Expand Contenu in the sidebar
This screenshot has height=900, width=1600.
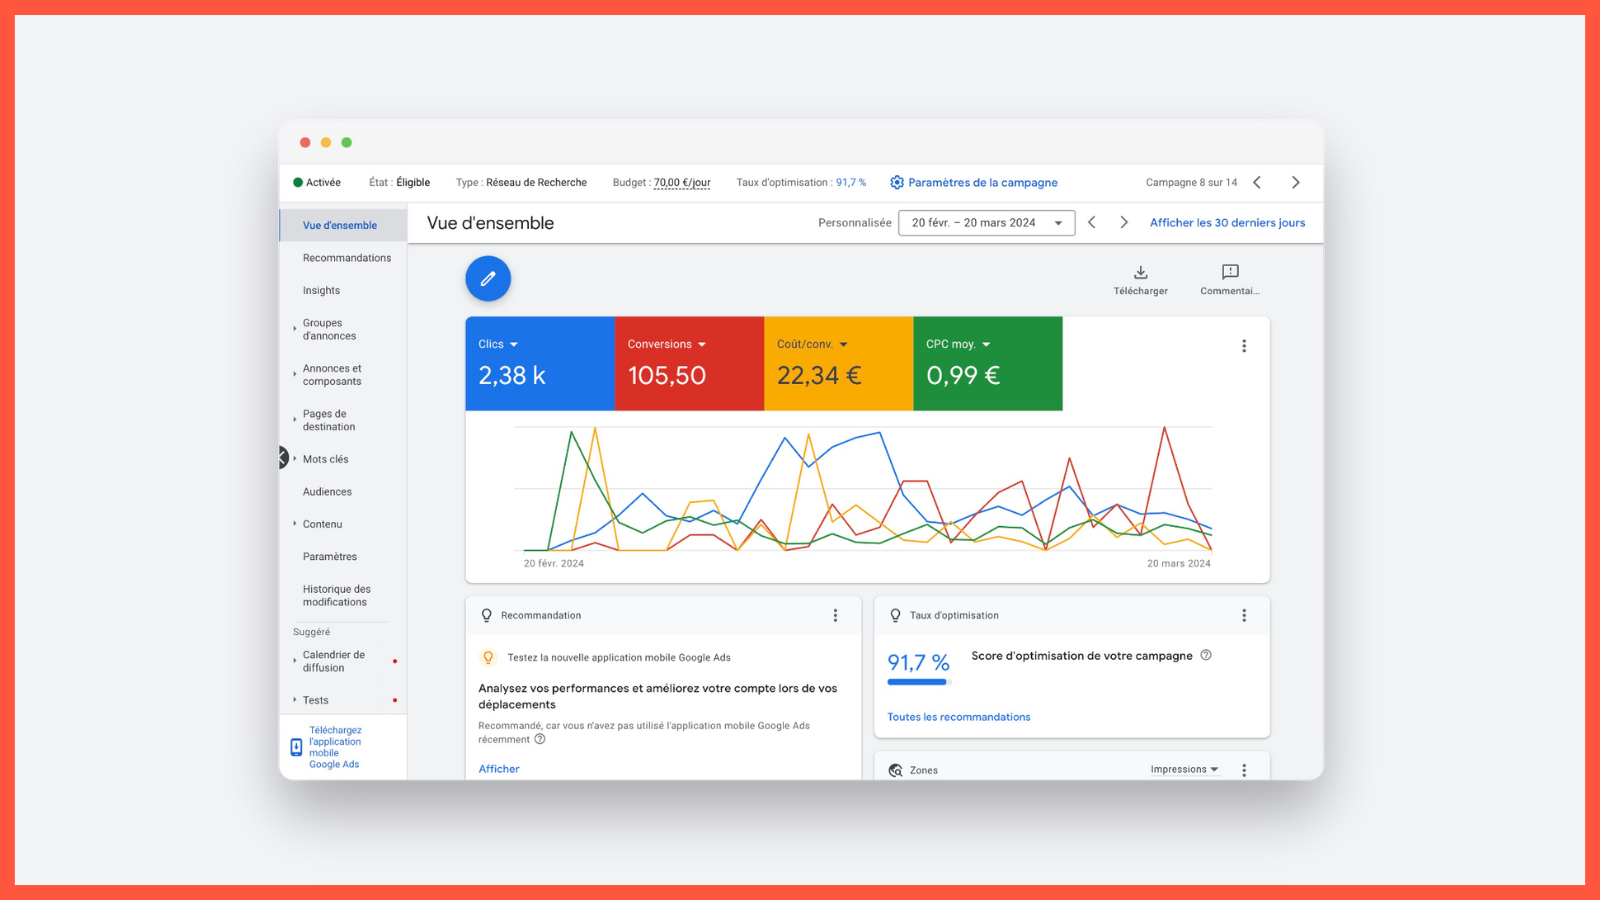coord(294,523)
